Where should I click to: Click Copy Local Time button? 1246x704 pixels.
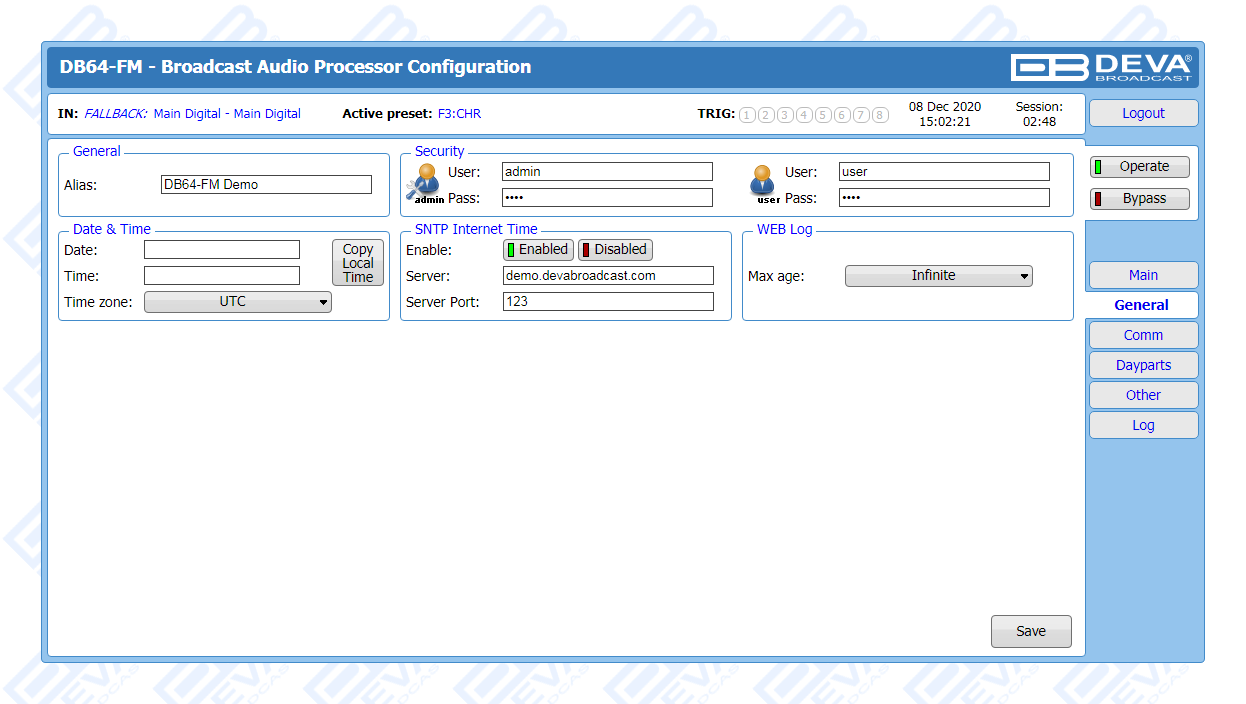click(x=357, y=263)
